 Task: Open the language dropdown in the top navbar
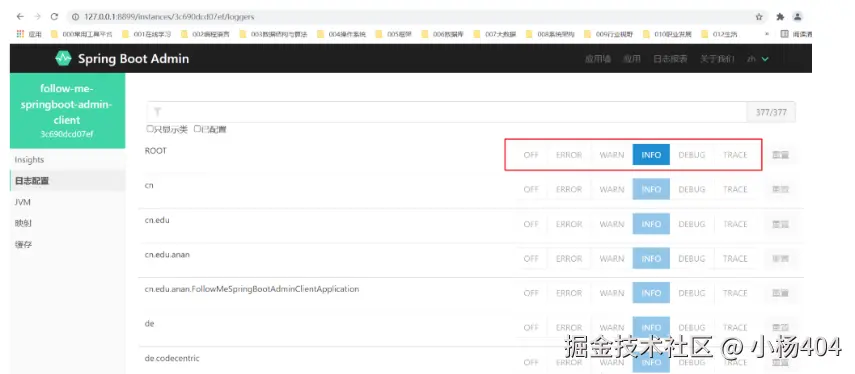(757, 59)
